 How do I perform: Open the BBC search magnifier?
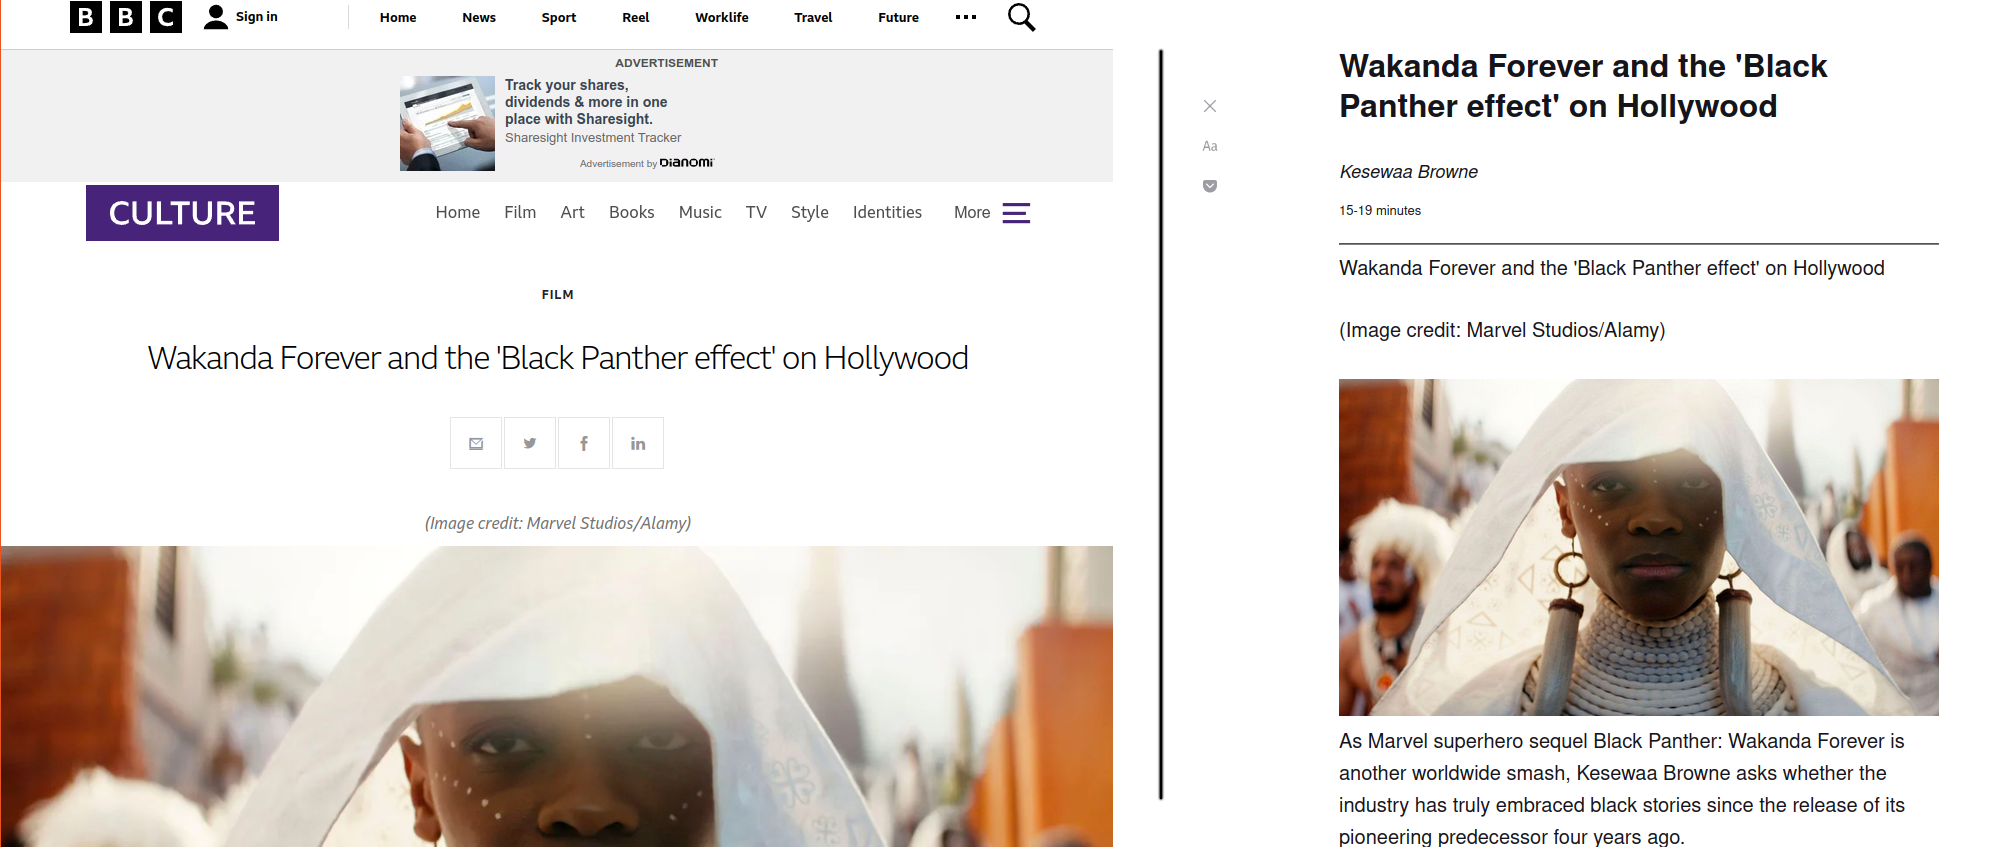click(x=1021, y=17)
